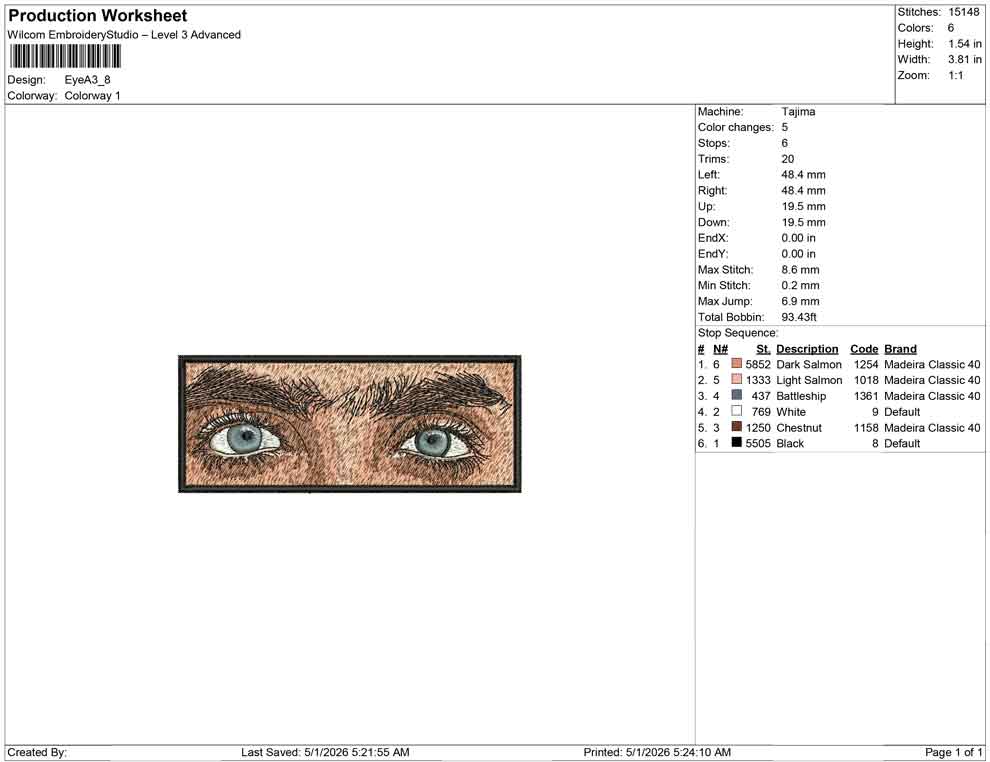
Task: Click the Light Salmon description text
Action: pos(809,380)
